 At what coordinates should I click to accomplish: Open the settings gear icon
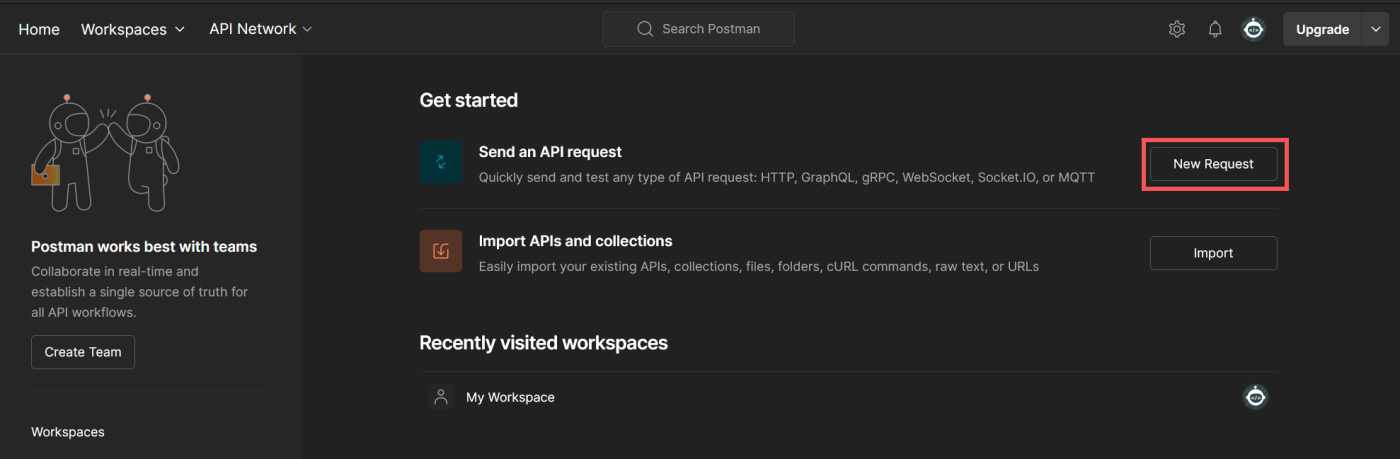tap(1177, 29)
